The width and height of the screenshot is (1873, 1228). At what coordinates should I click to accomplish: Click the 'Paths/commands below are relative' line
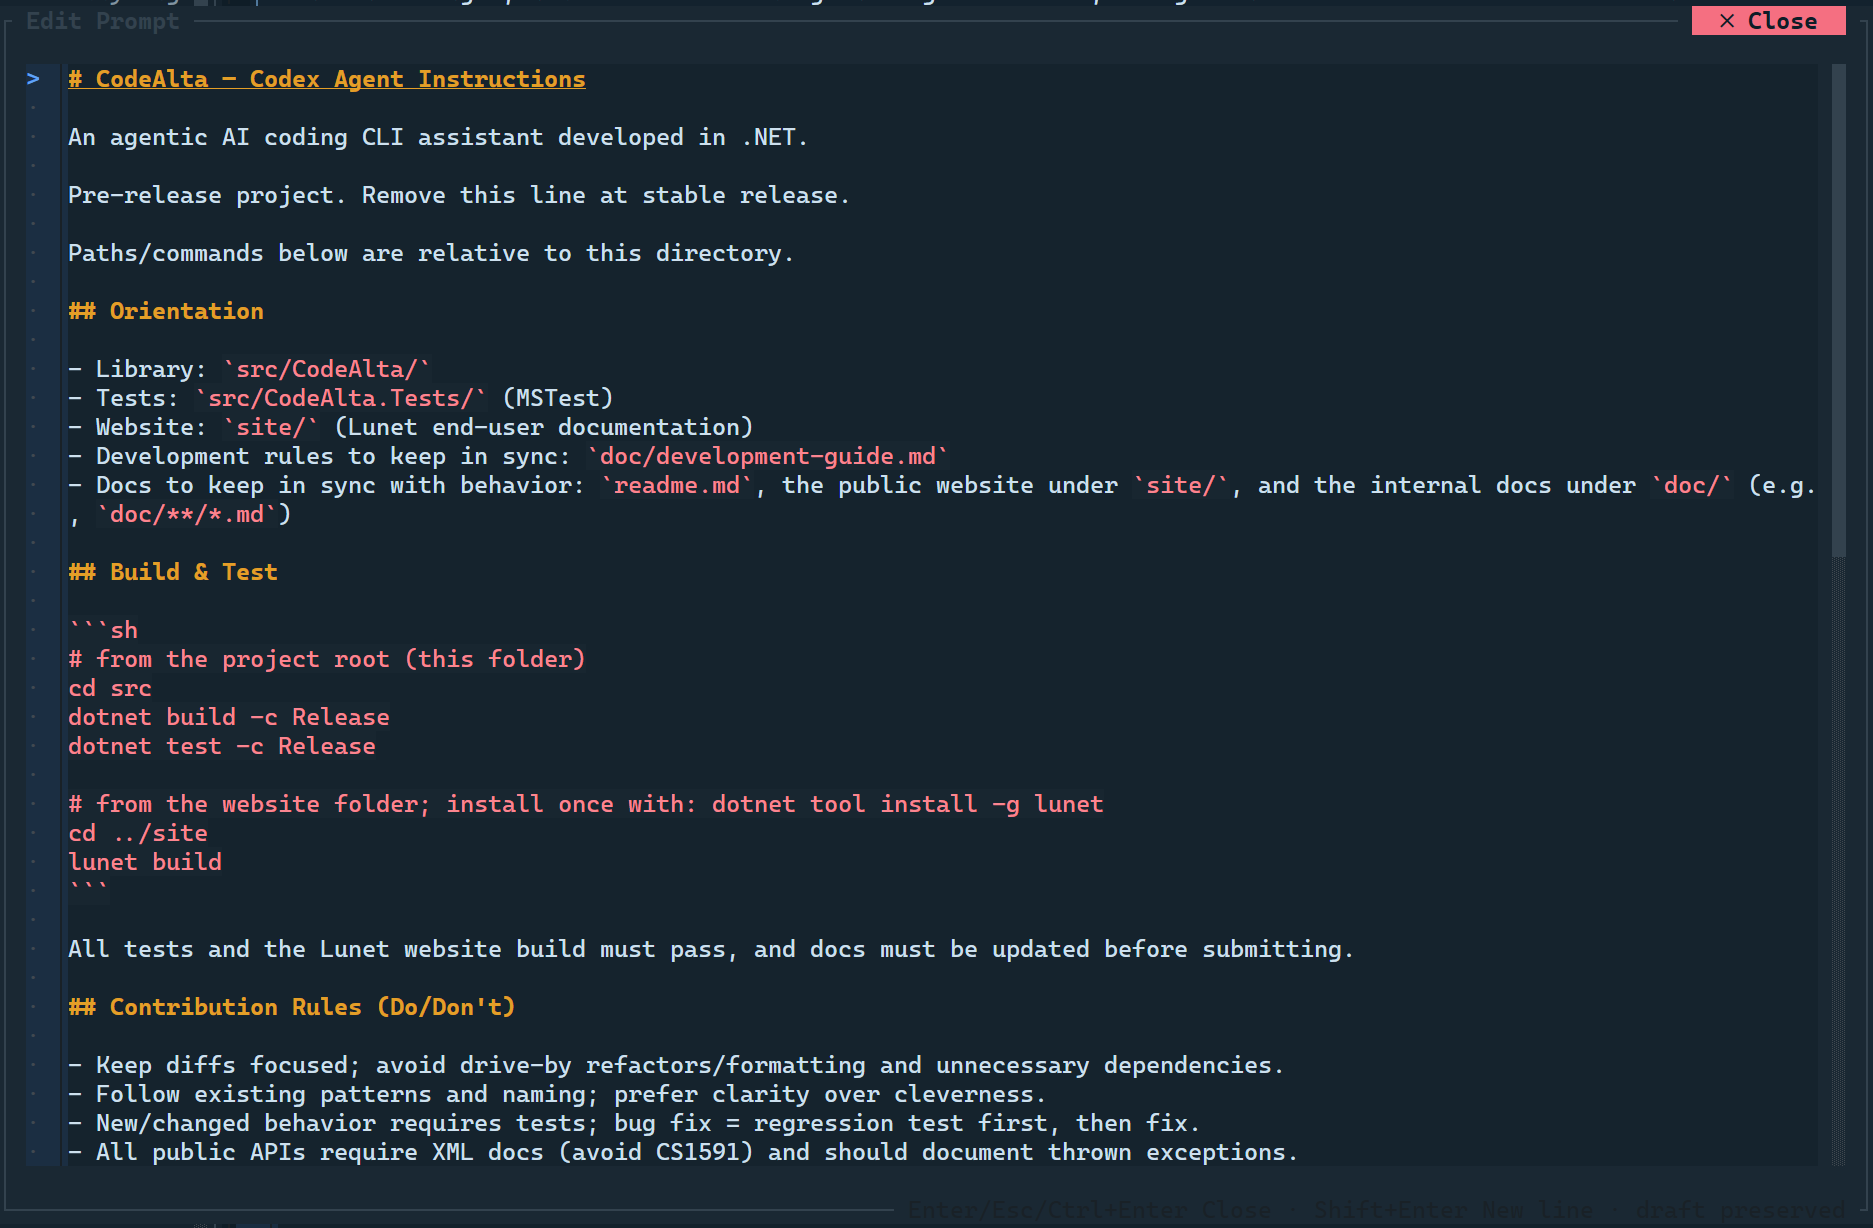[x=430, y=253]
